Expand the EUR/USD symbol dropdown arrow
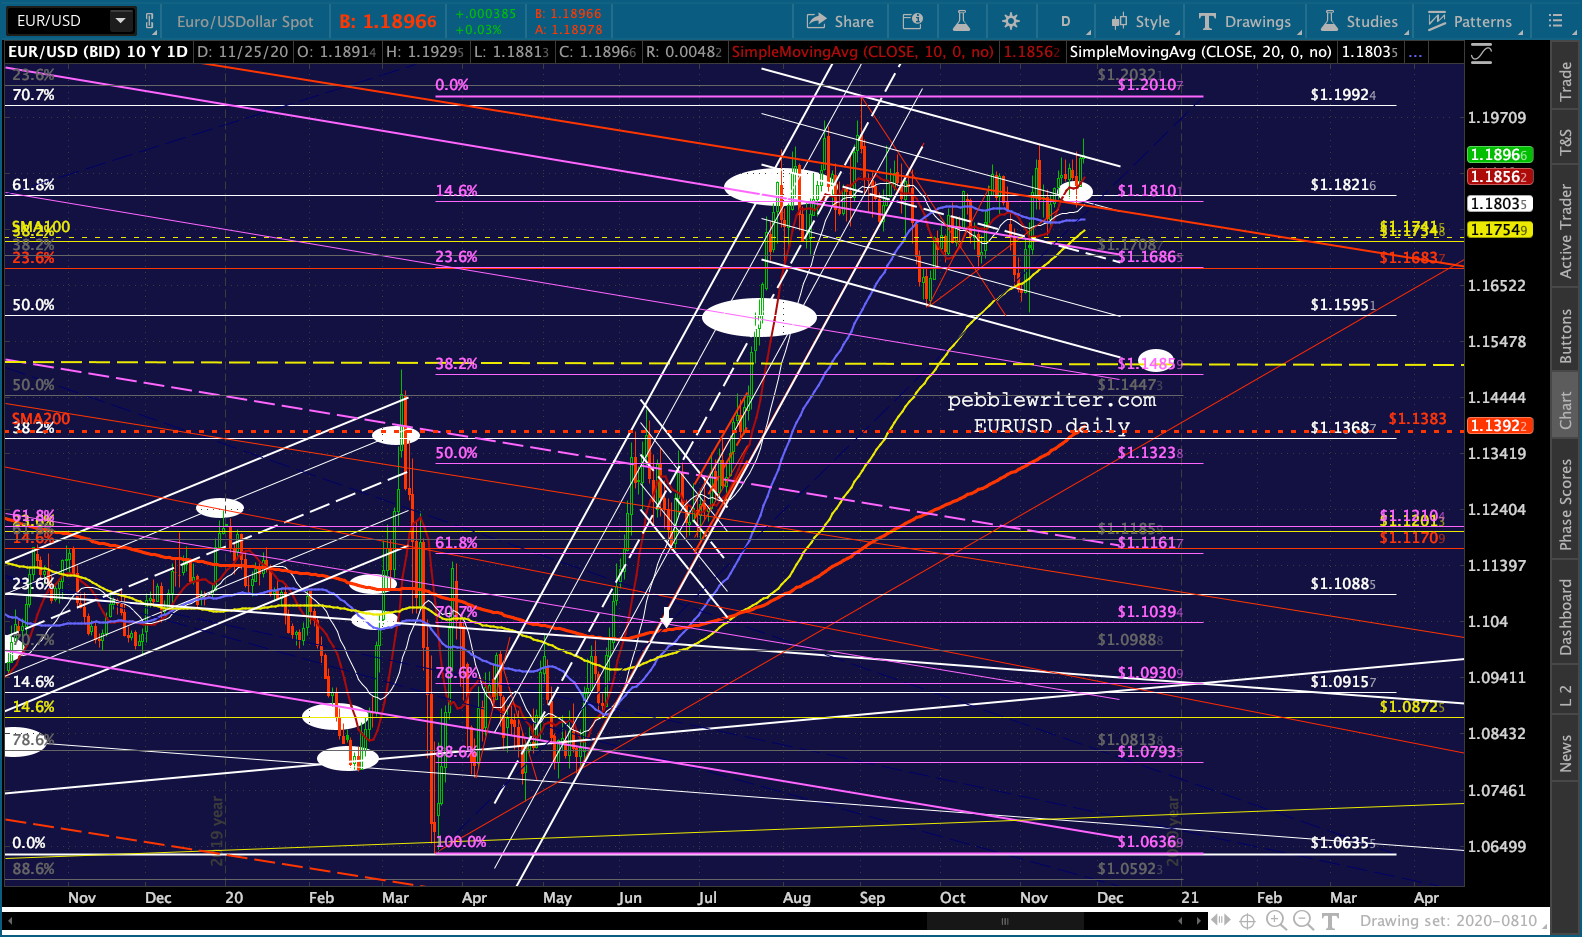This screenshot has width=1582, height=937. [121, 21]
